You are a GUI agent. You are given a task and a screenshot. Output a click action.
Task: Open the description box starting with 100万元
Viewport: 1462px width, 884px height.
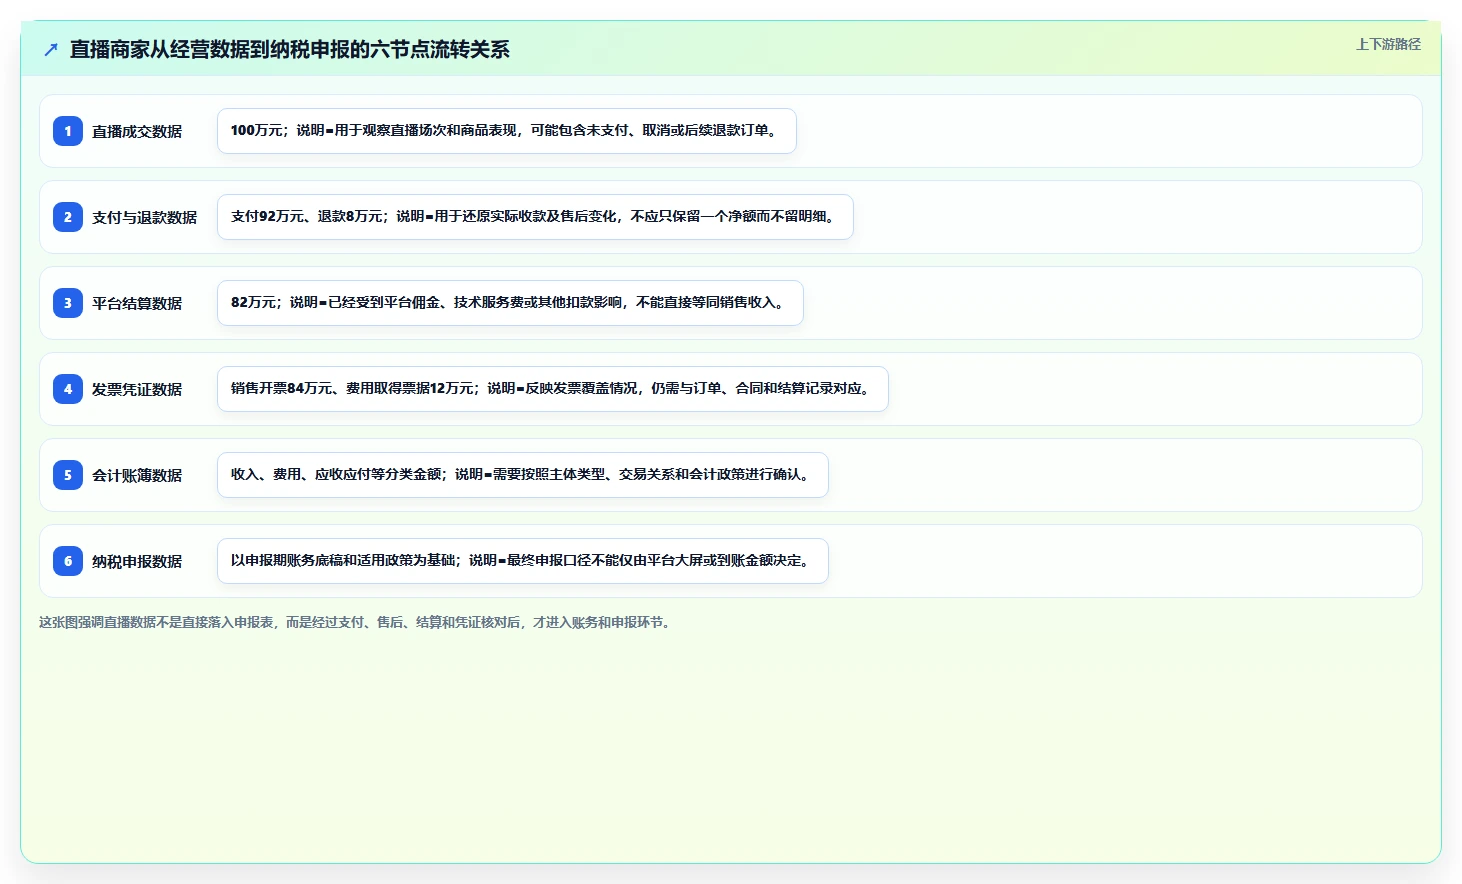point(507,131)
